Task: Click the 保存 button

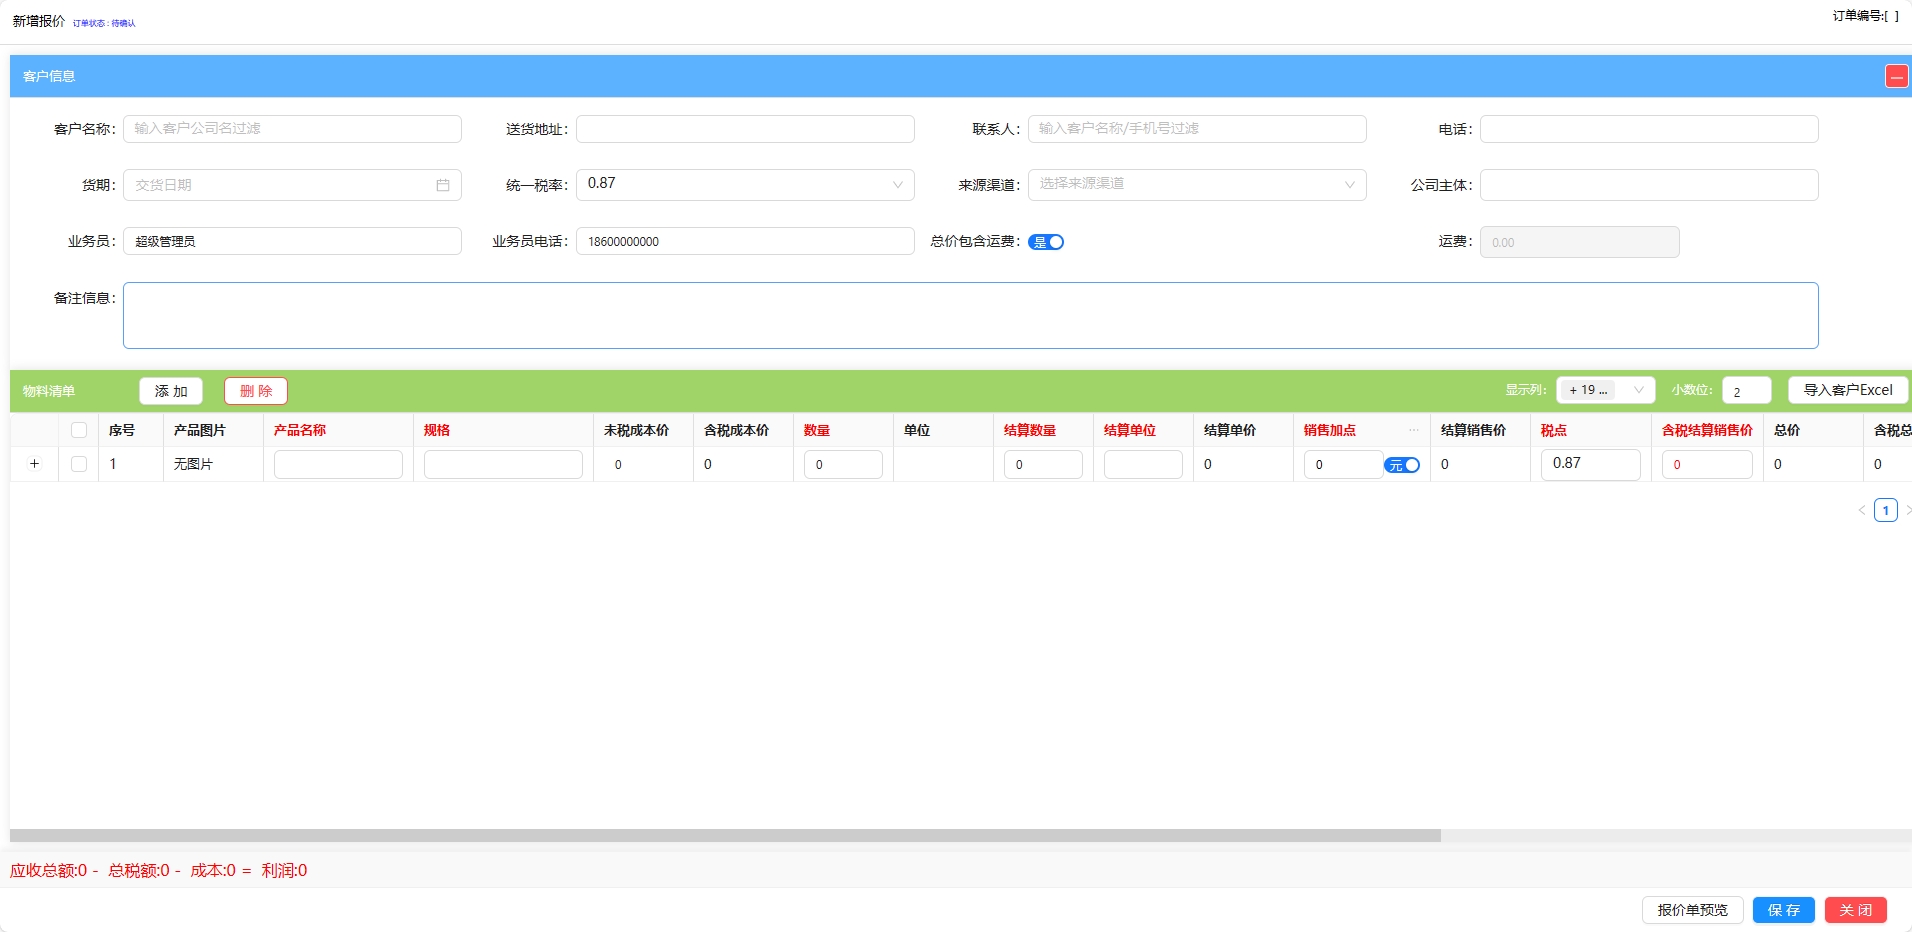Action: [x=1784, y=910]
